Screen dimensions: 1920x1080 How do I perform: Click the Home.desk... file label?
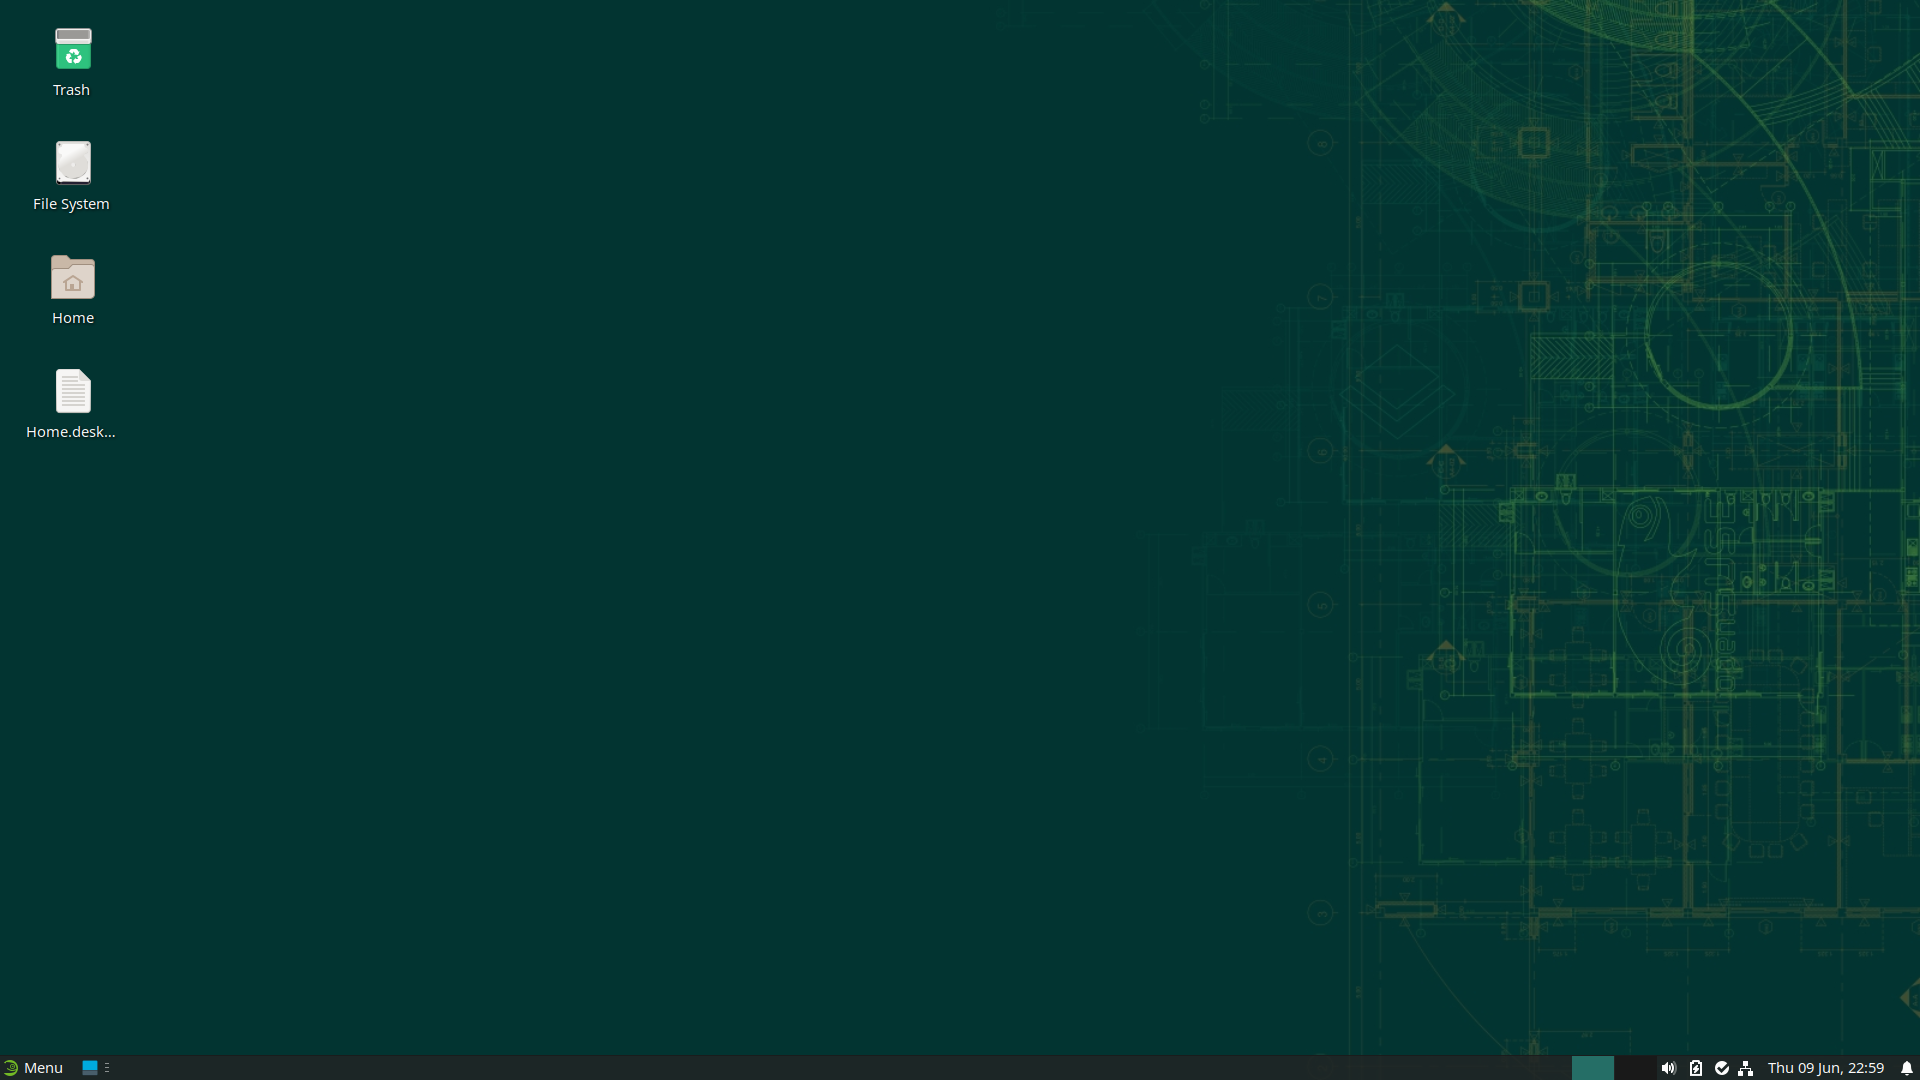71,432
